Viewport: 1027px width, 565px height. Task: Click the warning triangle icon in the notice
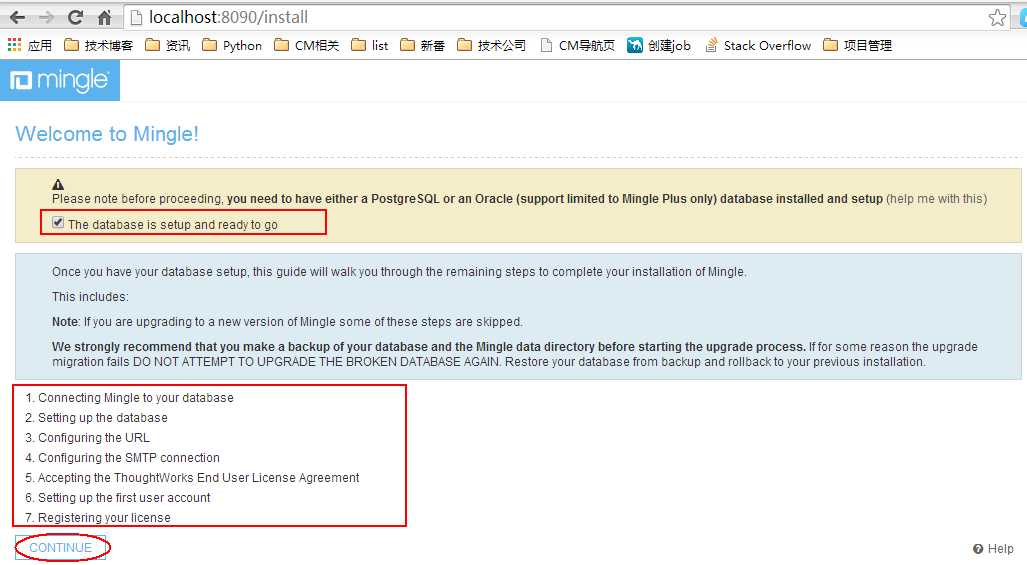point(58,185)
